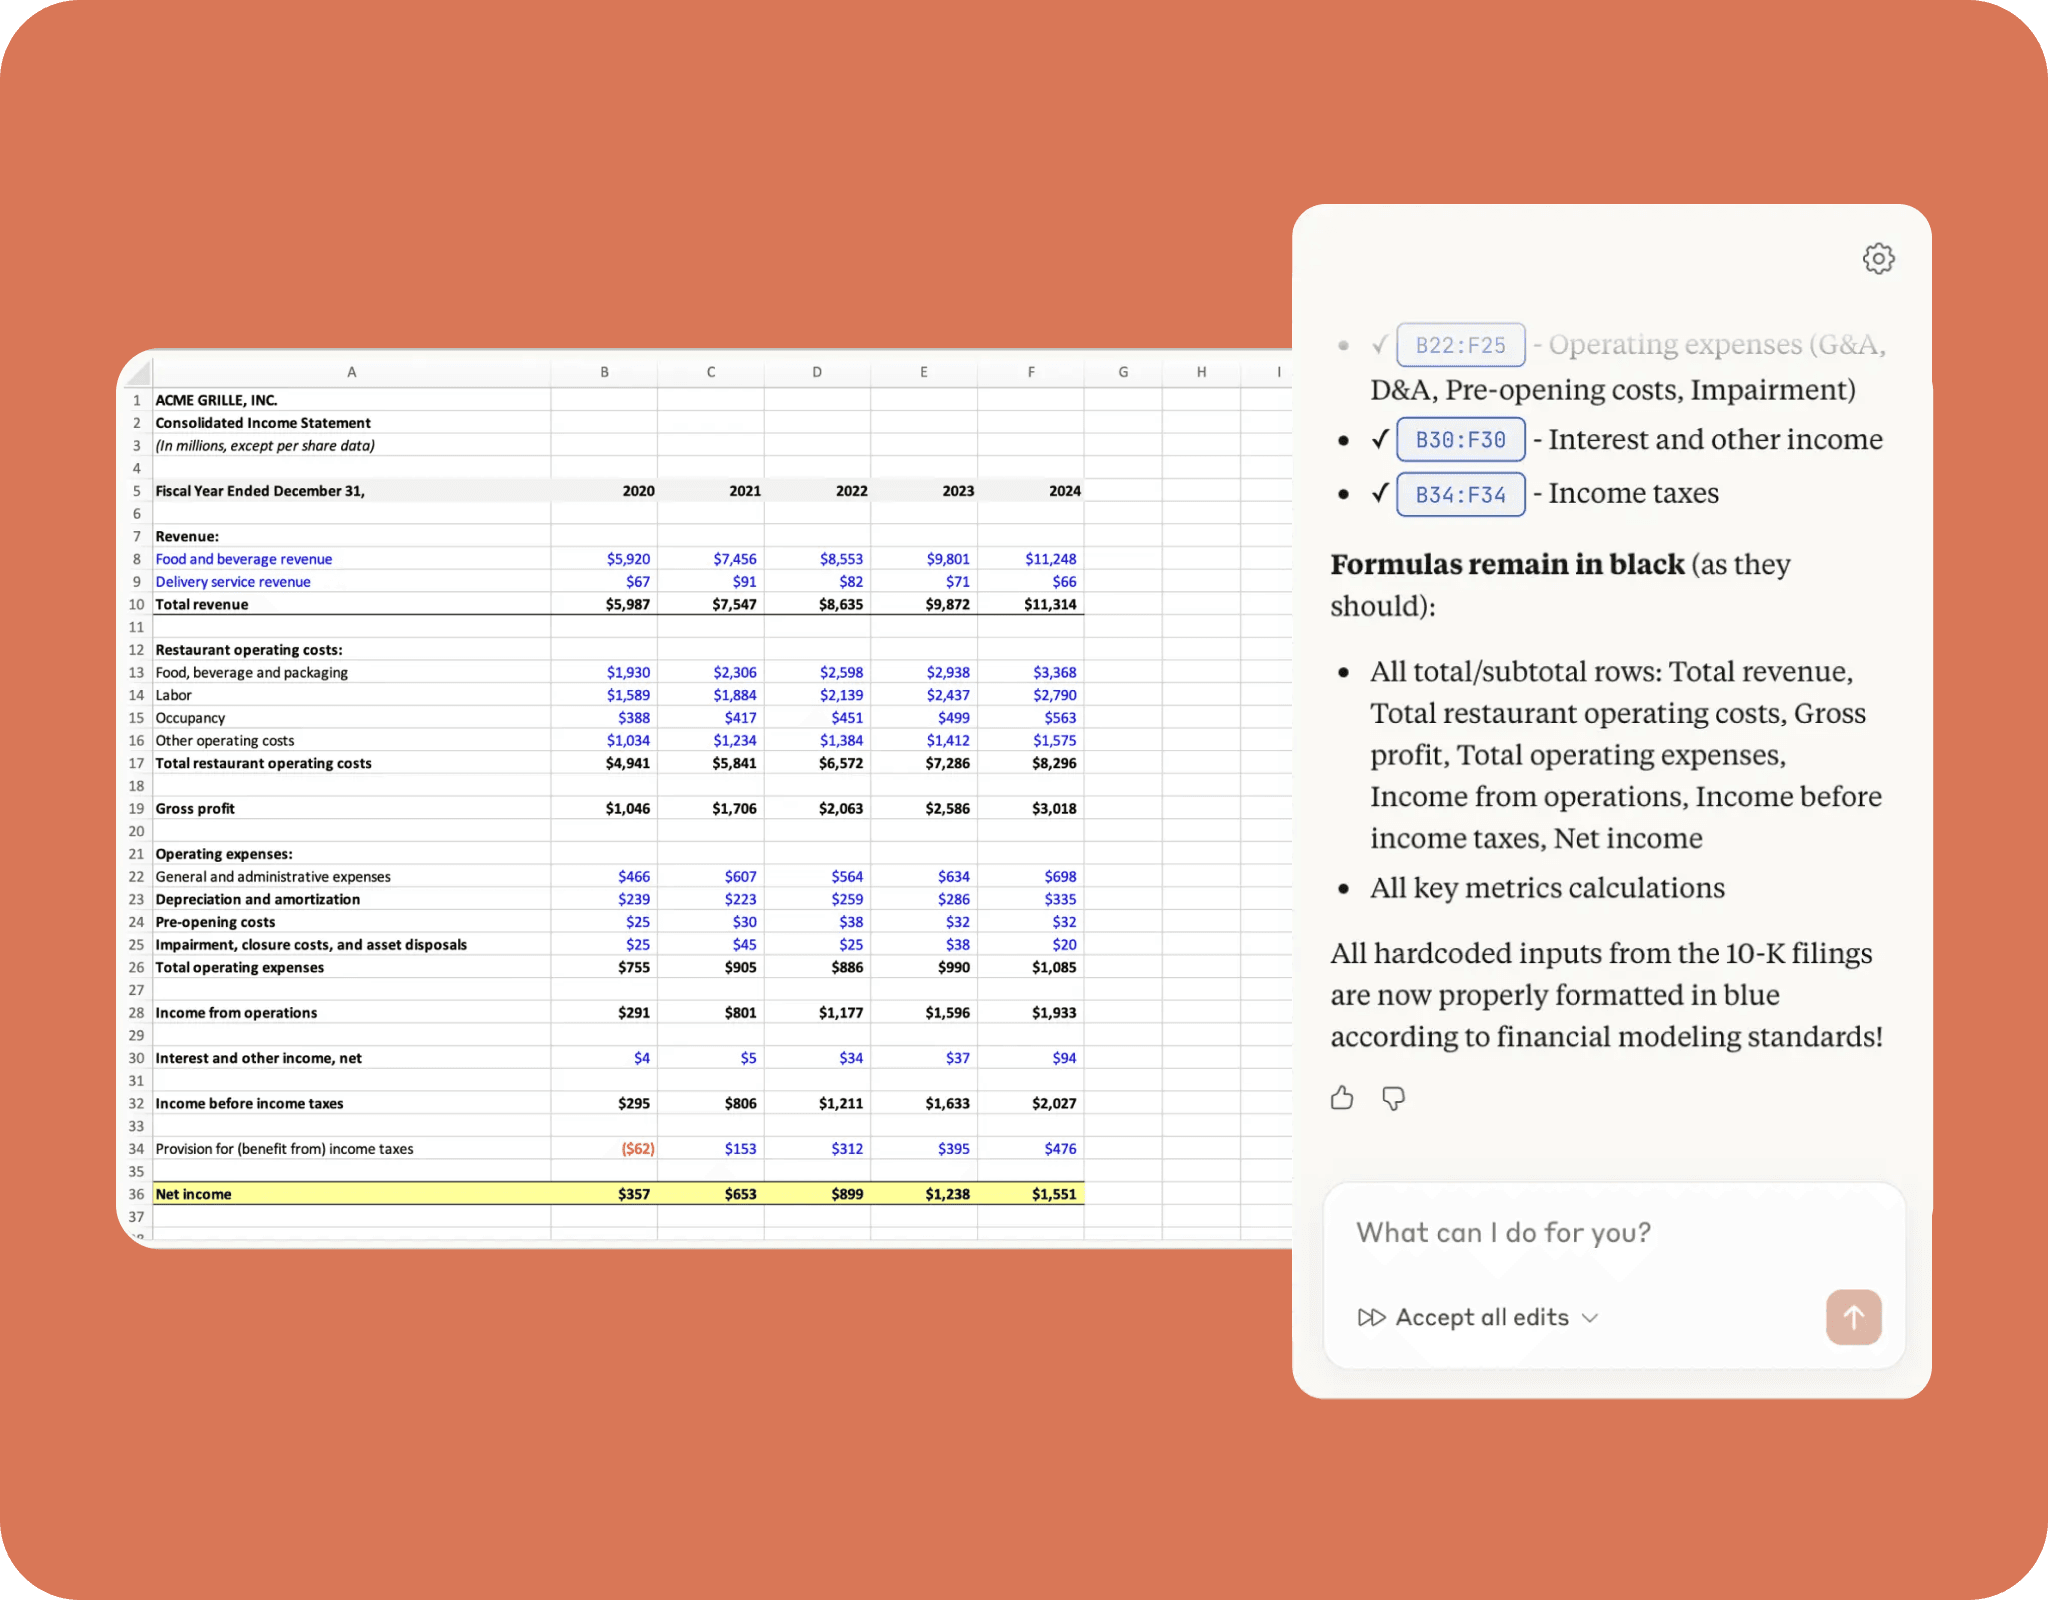Select column B header in the spreadsheet
The height and width of the screenshot is (1600, 2048).
pyautogui.click(x=604, y=371)
